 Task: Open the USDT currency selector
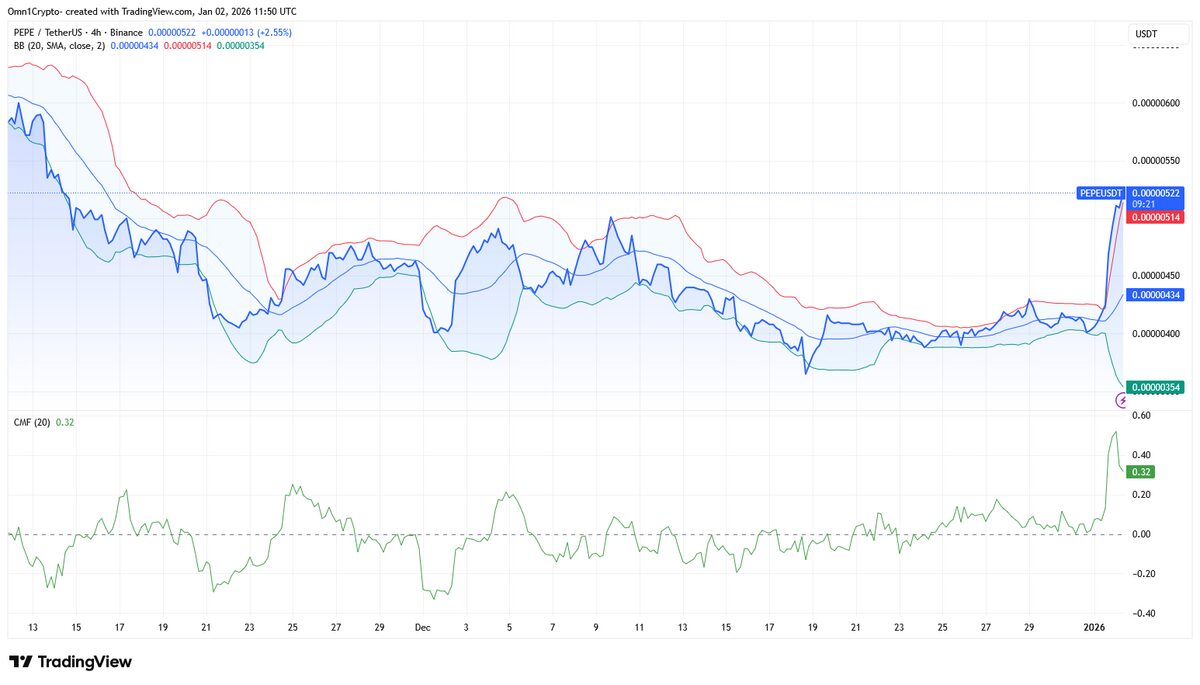pos(1146,34)
